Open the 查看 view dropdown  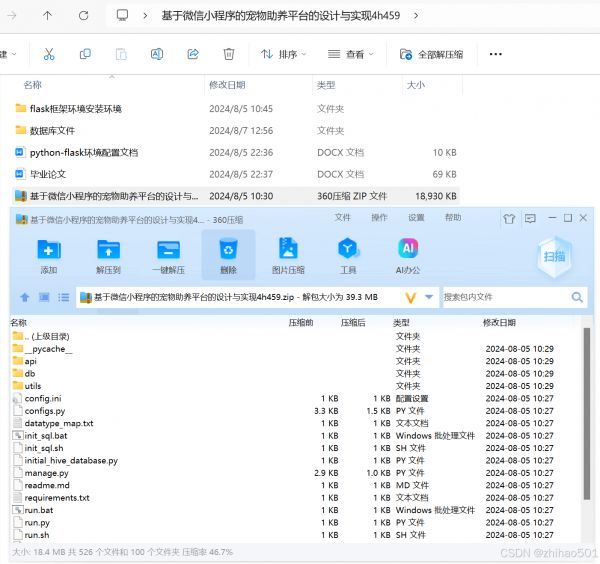click(350, 54)
